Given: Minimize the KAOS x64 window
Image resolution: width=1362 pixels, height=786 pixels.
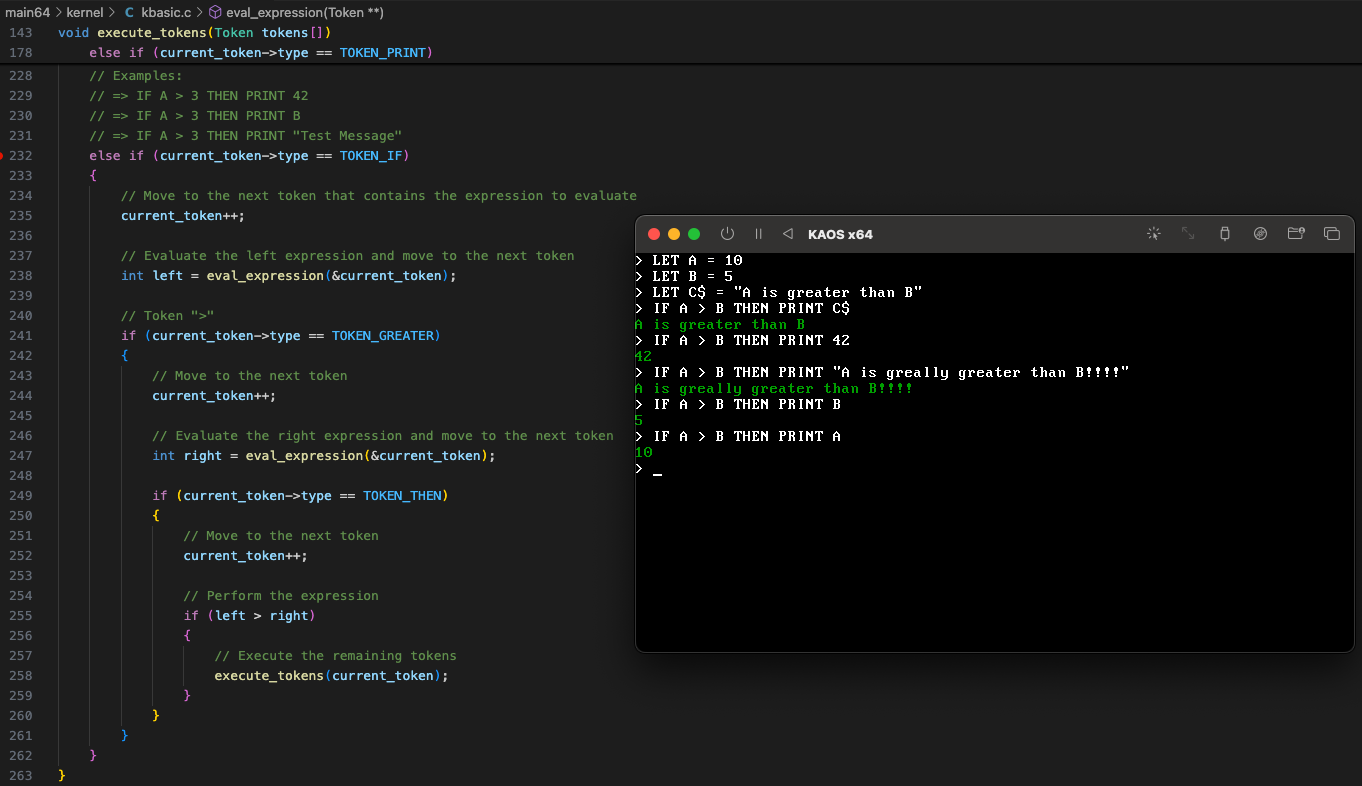Looking at the screenshot, I should 674,234.
